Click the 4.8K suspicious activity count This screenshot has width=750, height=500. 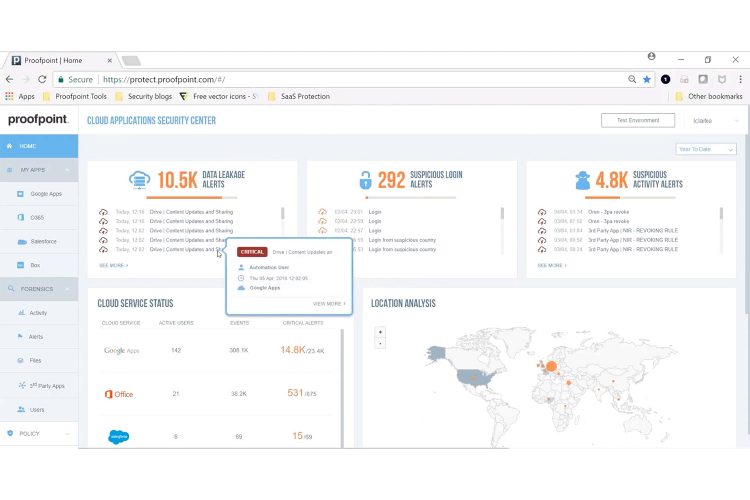[611, 180]
